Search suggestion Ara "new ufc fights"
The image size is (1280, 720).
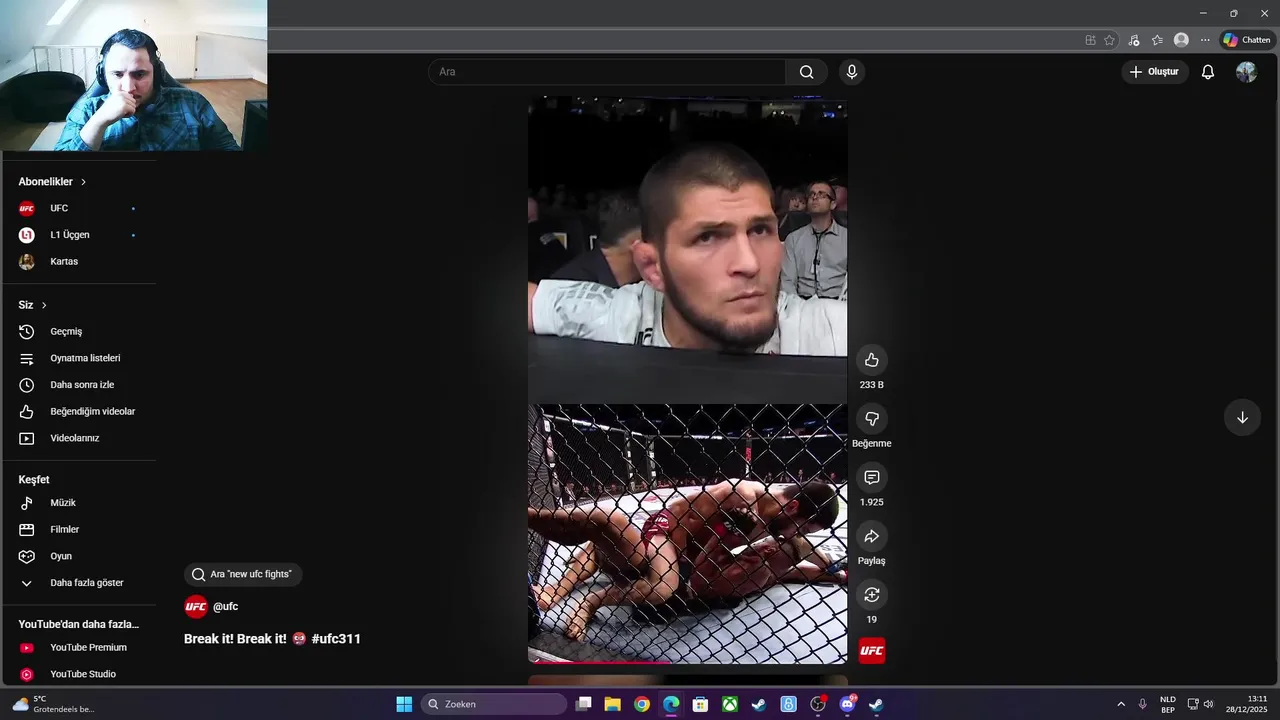pyautogui.click(x=242, y=574)
